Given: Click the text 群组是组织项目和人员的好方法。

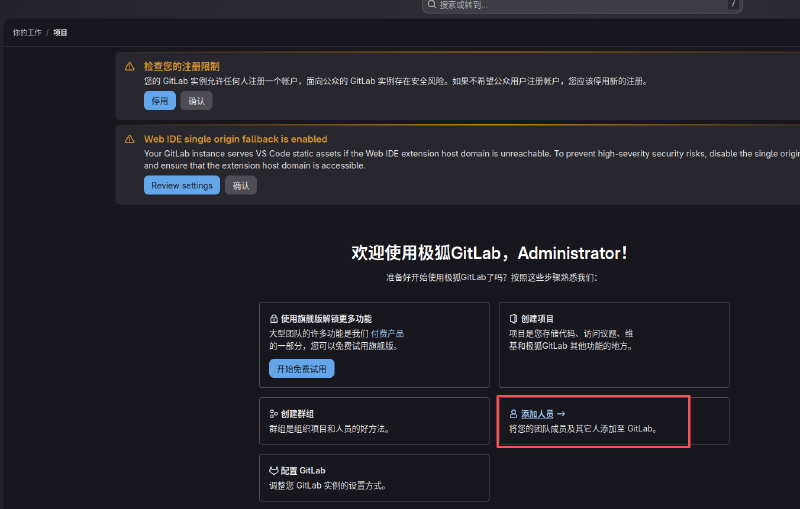Looking at the screenshot, I should 331,429.
